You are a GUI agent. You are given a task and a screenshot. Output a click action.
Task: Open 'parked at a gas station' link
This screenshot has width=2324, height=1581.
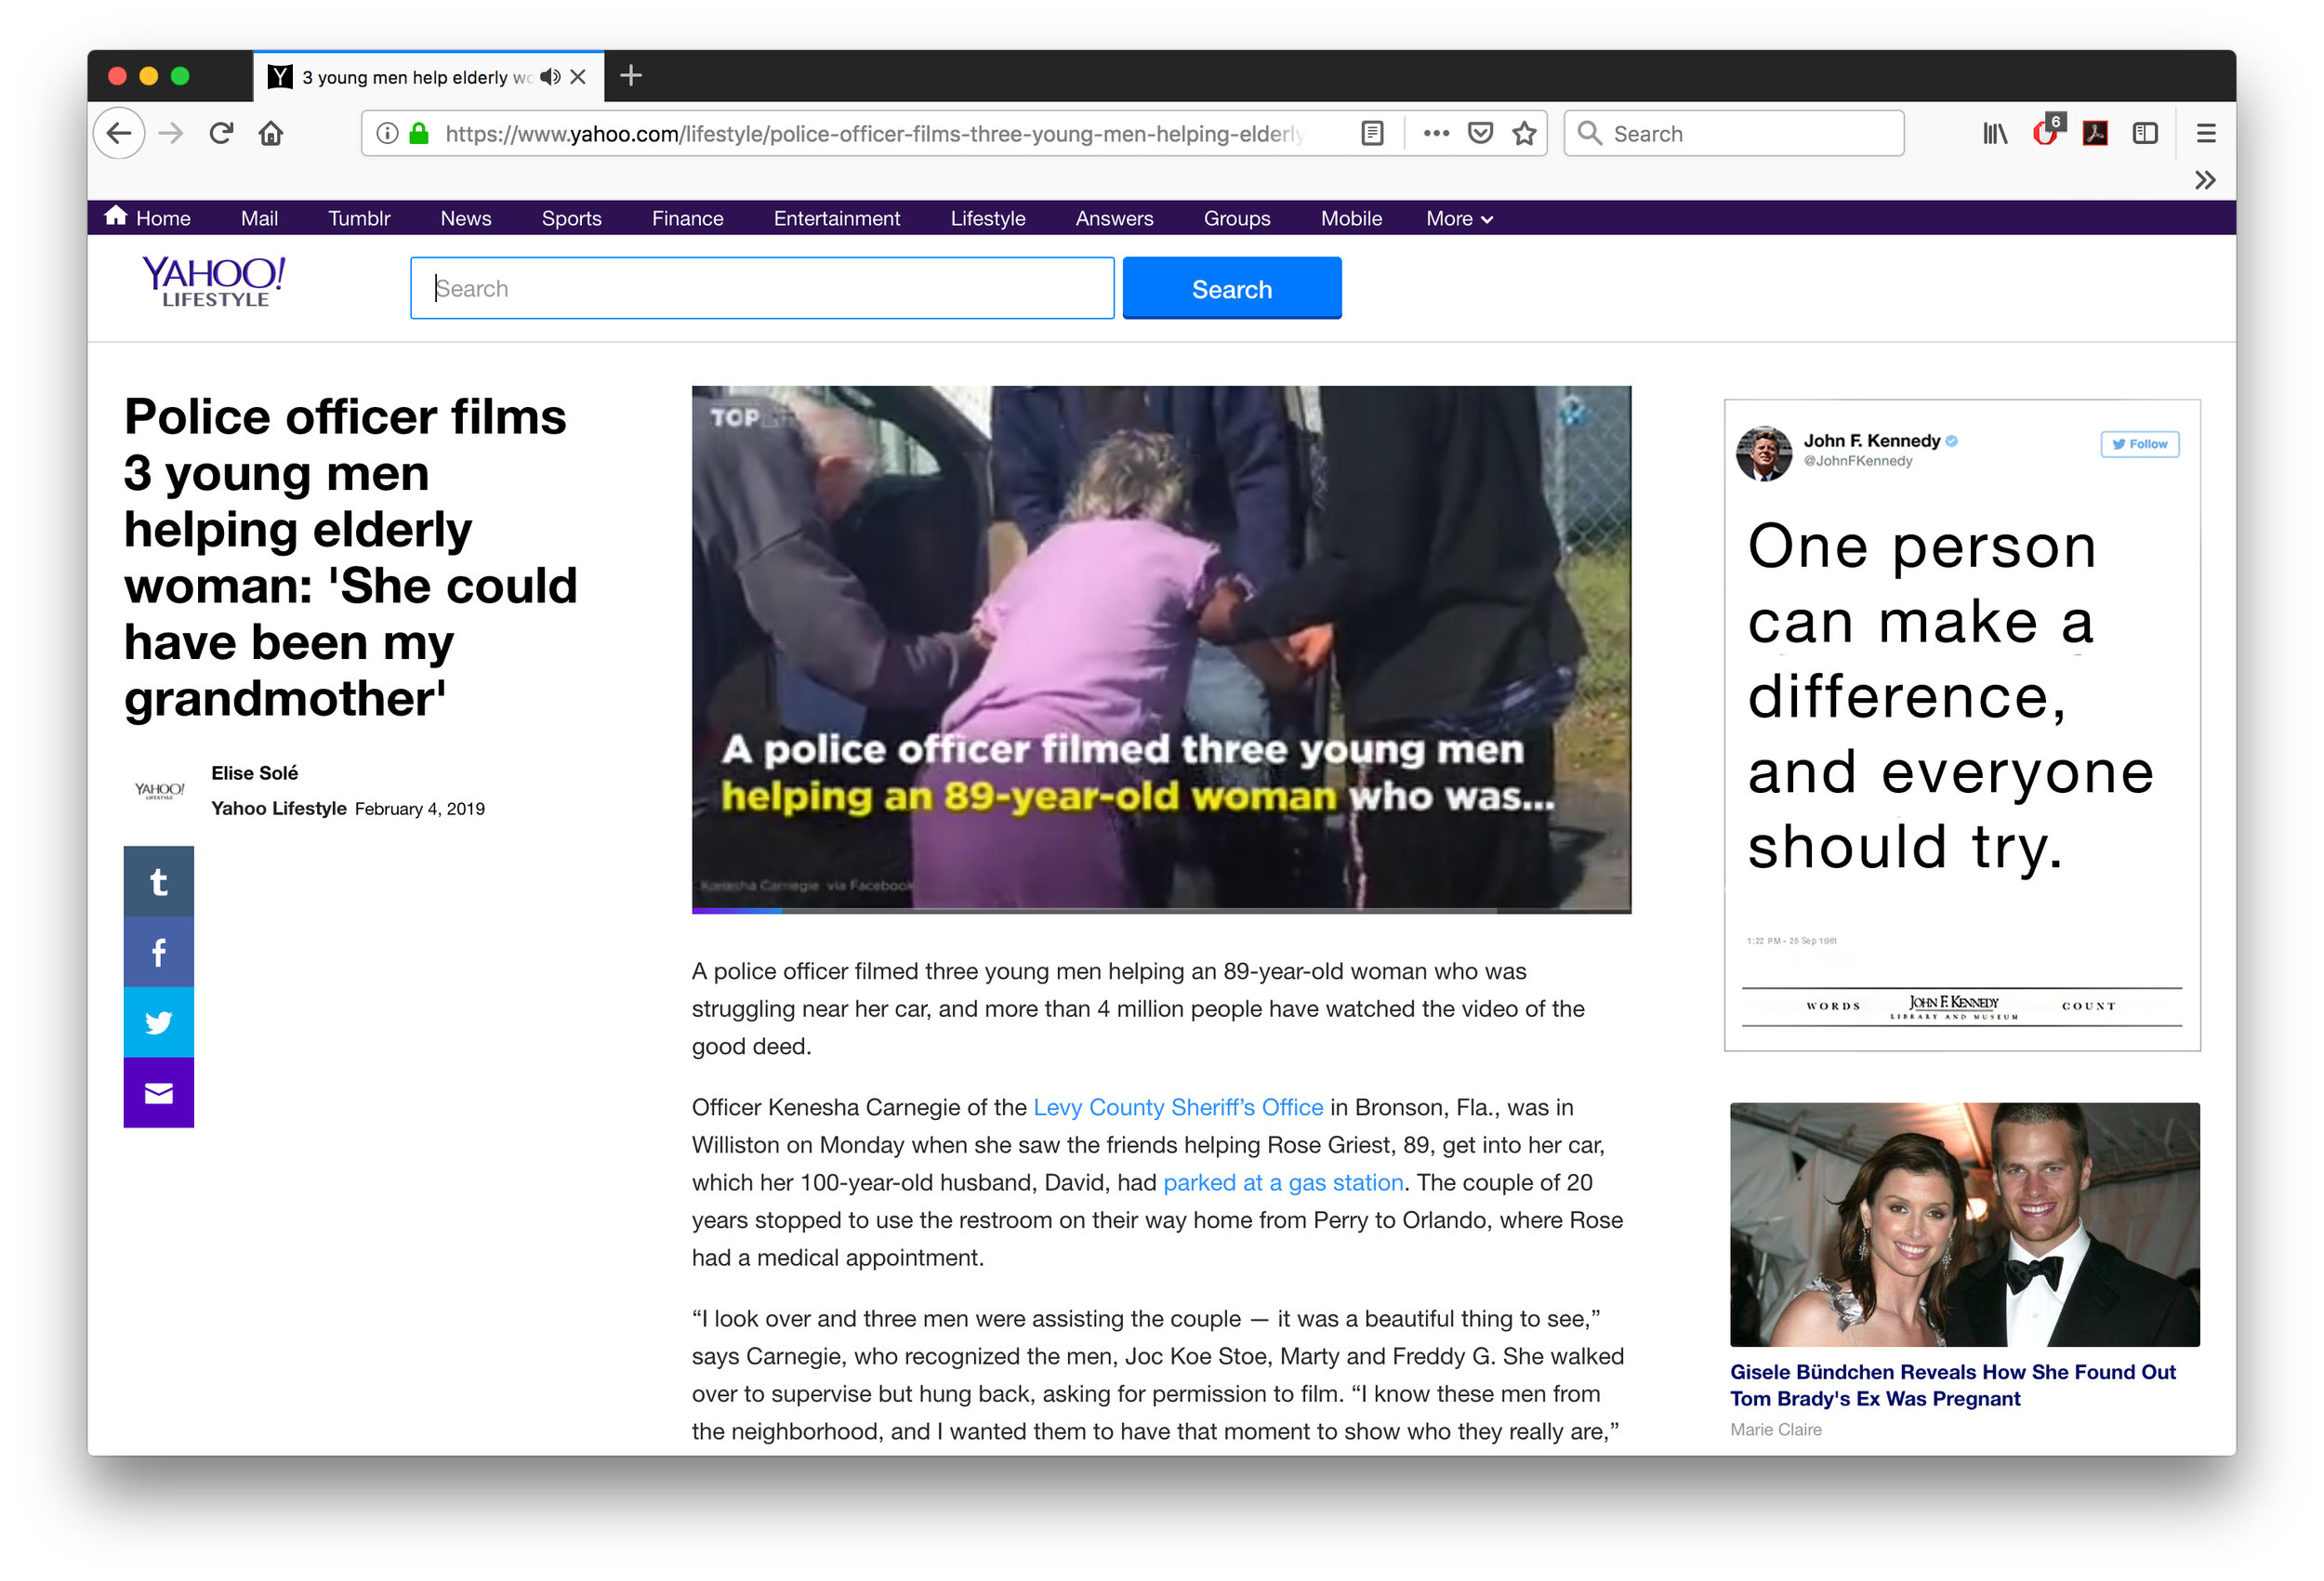point(1283,1182)
